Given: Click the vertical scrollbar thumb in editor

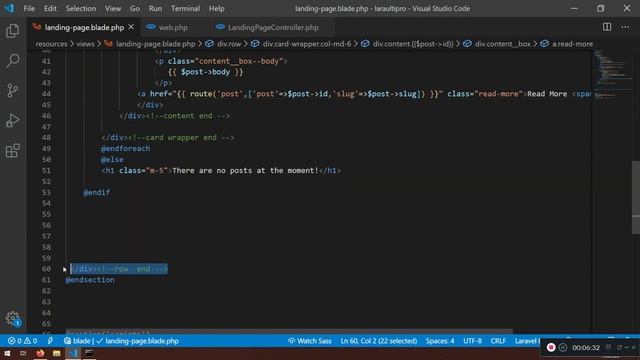Looking at the screenshot, I should click(x=636, y=198).
